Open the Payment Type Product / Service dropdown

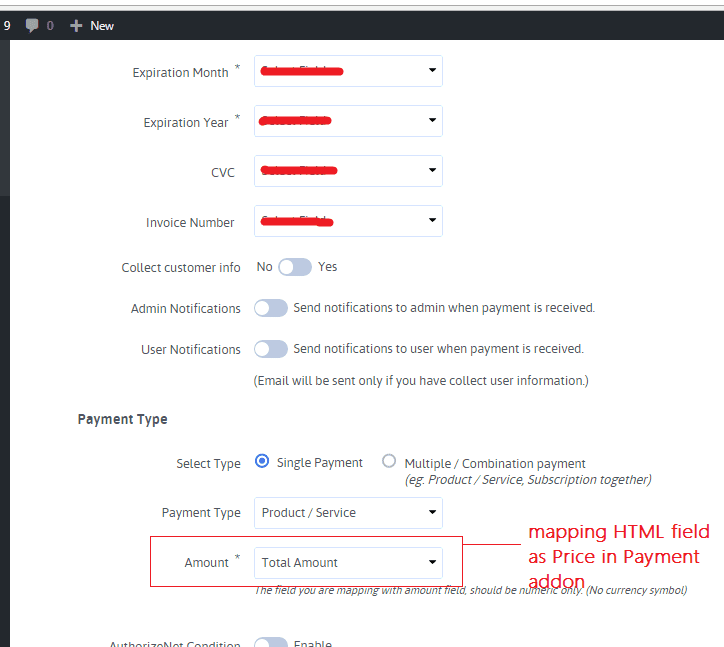click(x=348, y=512)
